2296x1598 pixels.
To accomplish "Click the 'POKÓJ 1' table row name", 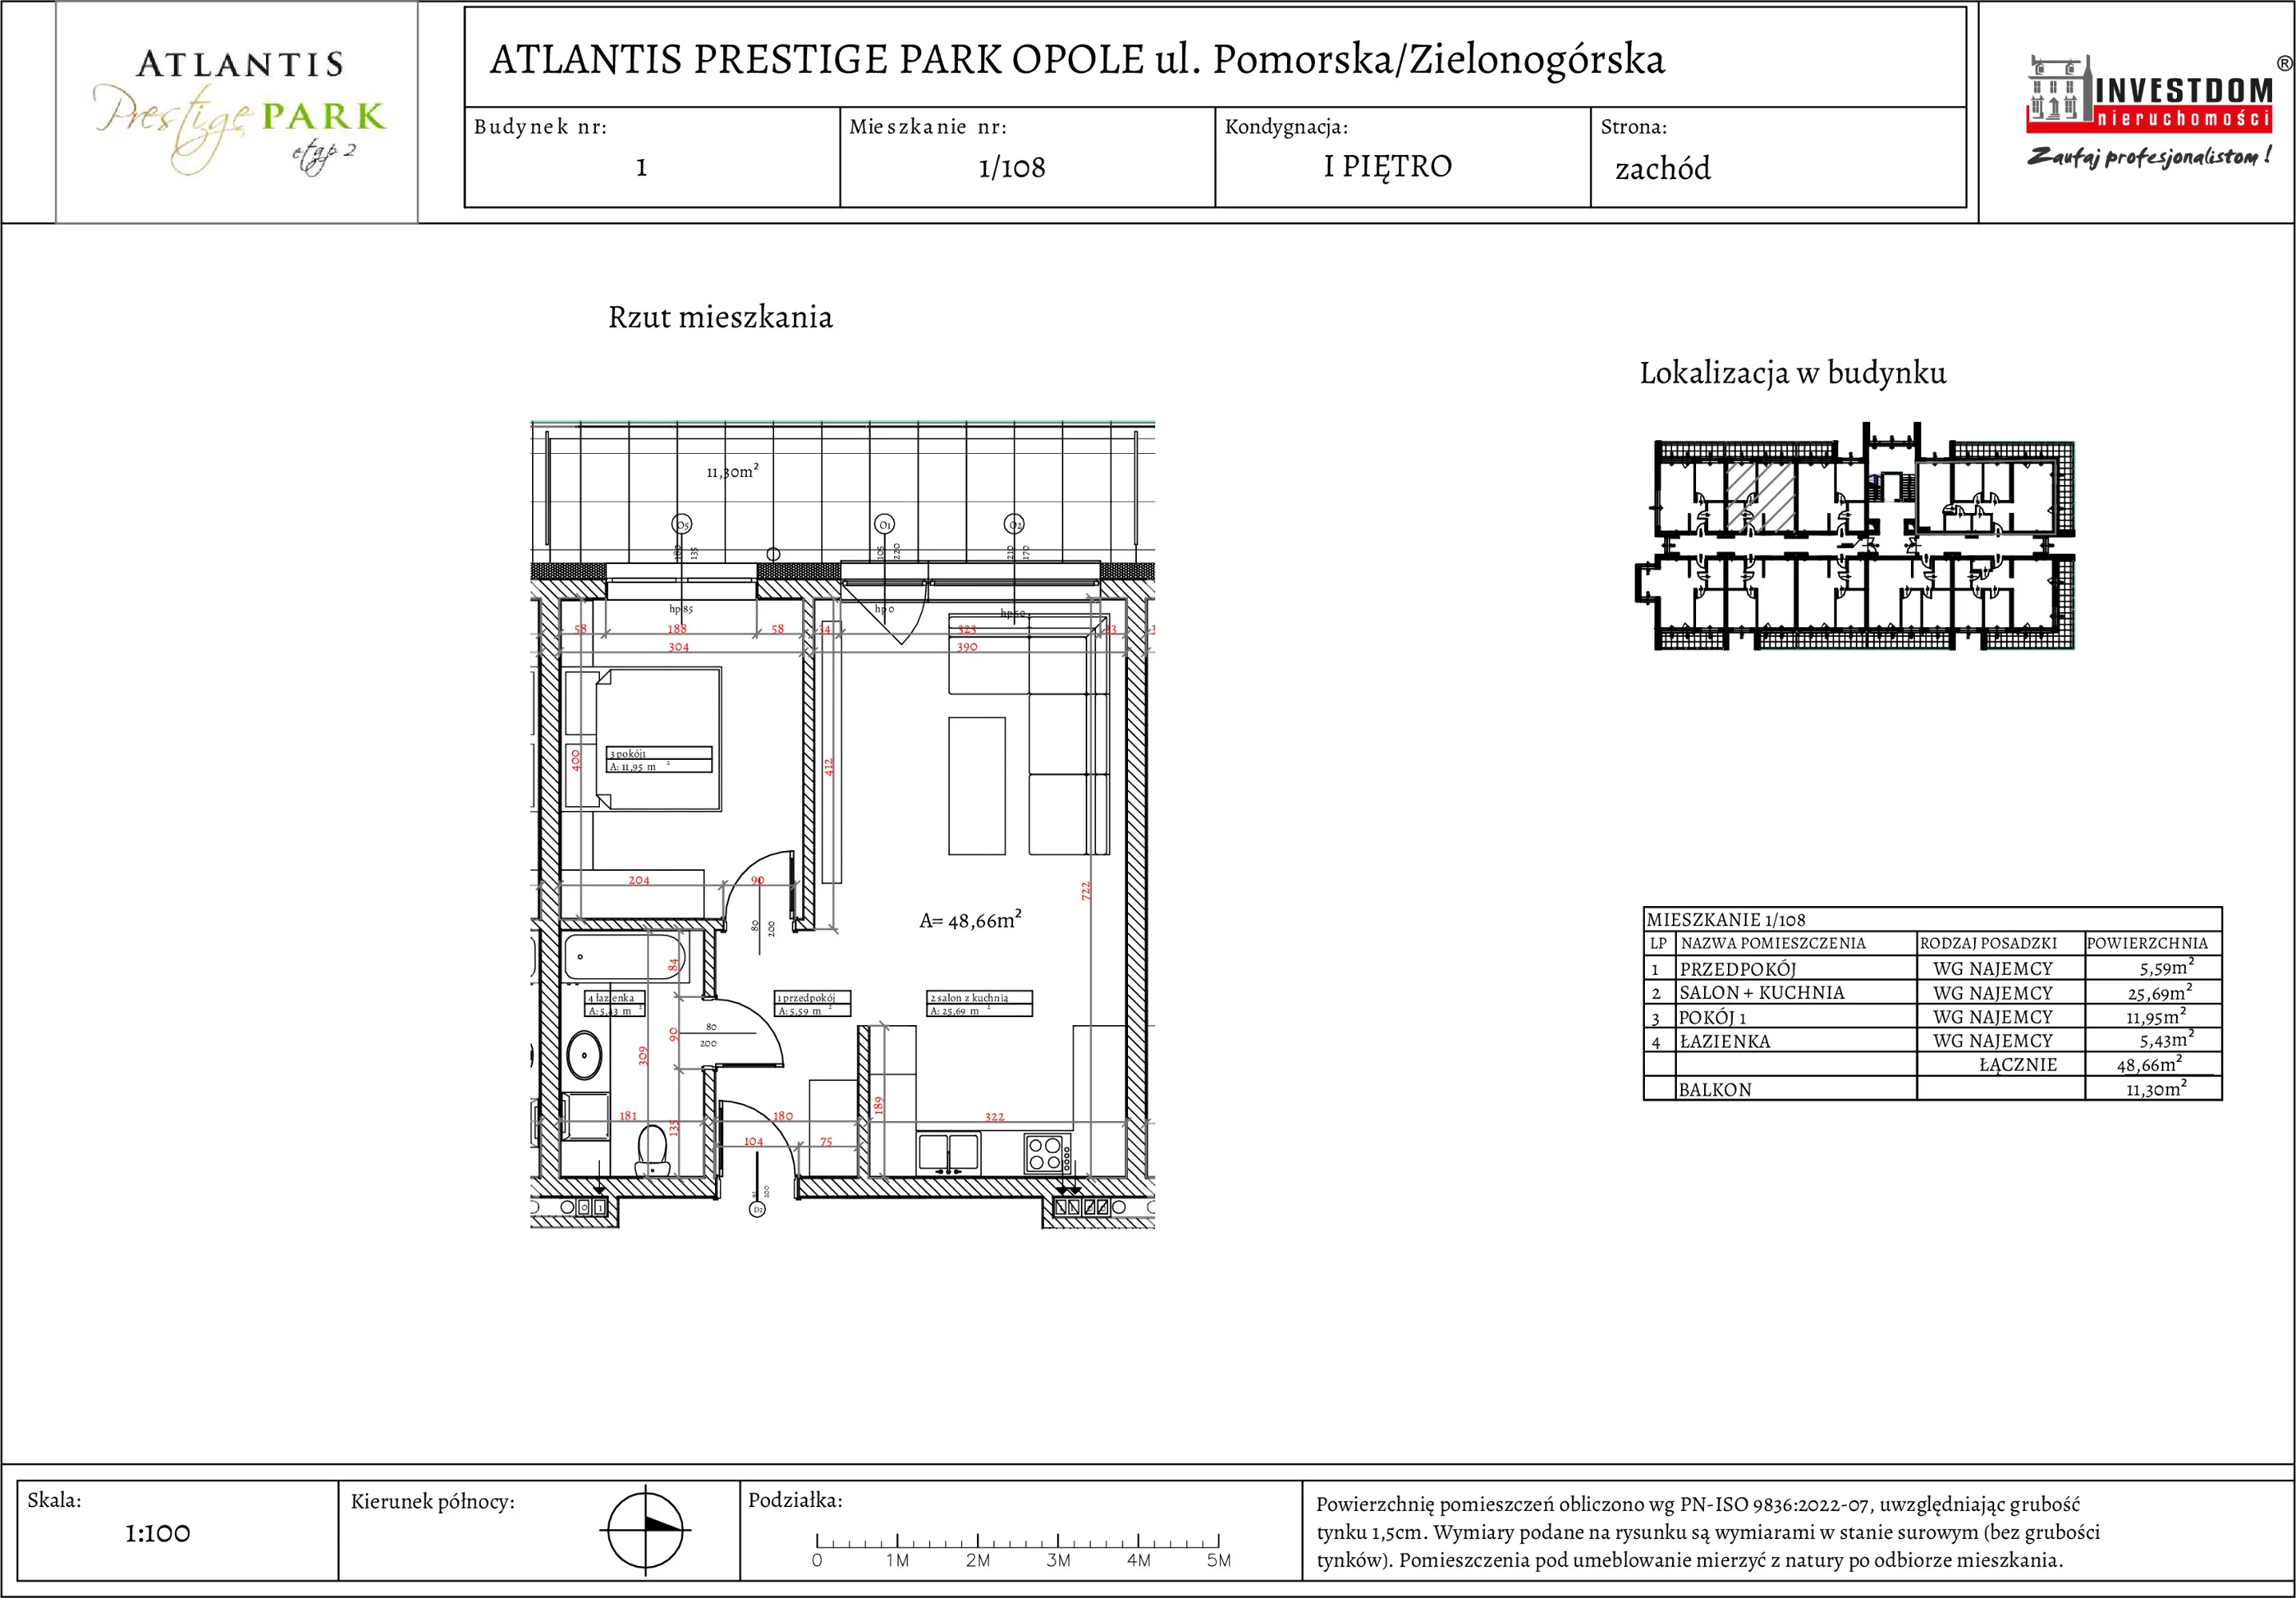I will 1713,1017.
